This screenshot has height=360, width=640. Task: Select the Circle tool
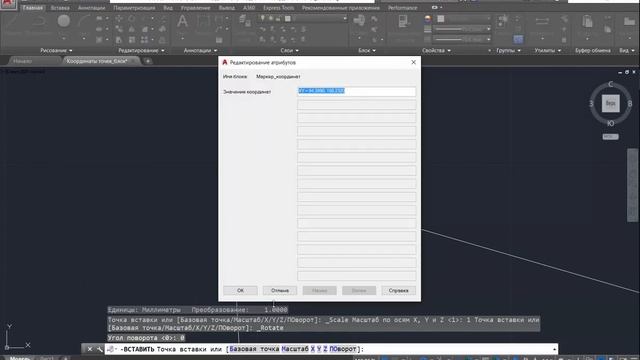pos(64,20)
